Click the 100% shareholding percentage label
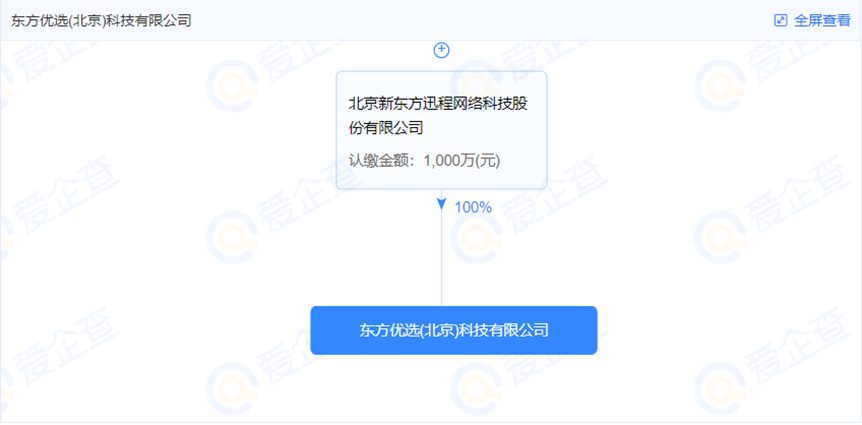The image size is (862, 425). click(x=473, y=208)
